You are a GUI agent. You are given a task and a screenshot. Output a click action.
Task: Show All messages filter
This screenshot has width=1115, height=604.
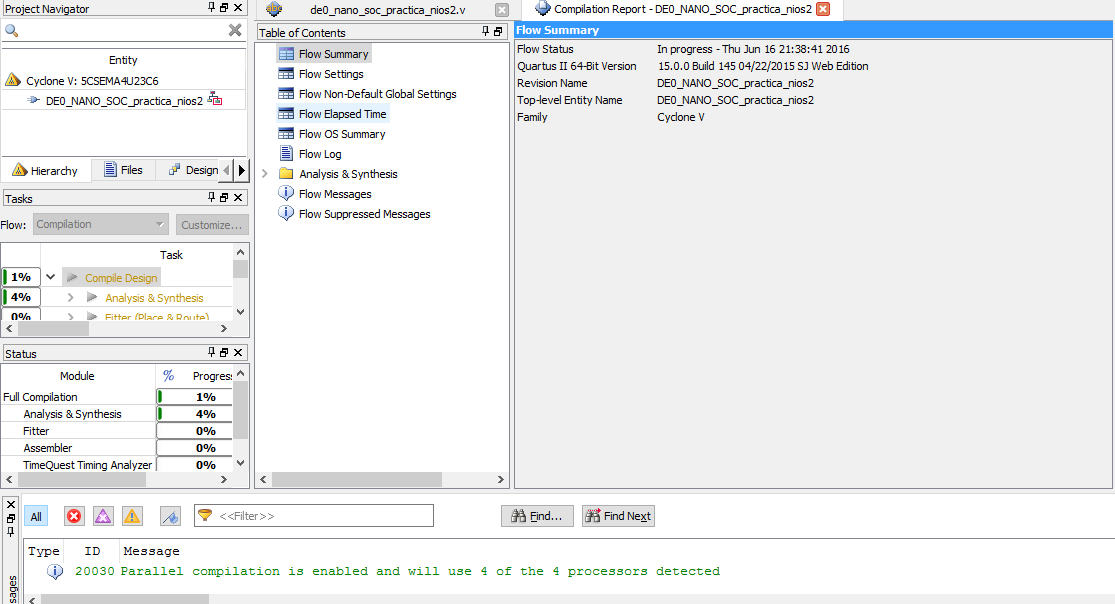click(x=36, y=516)
